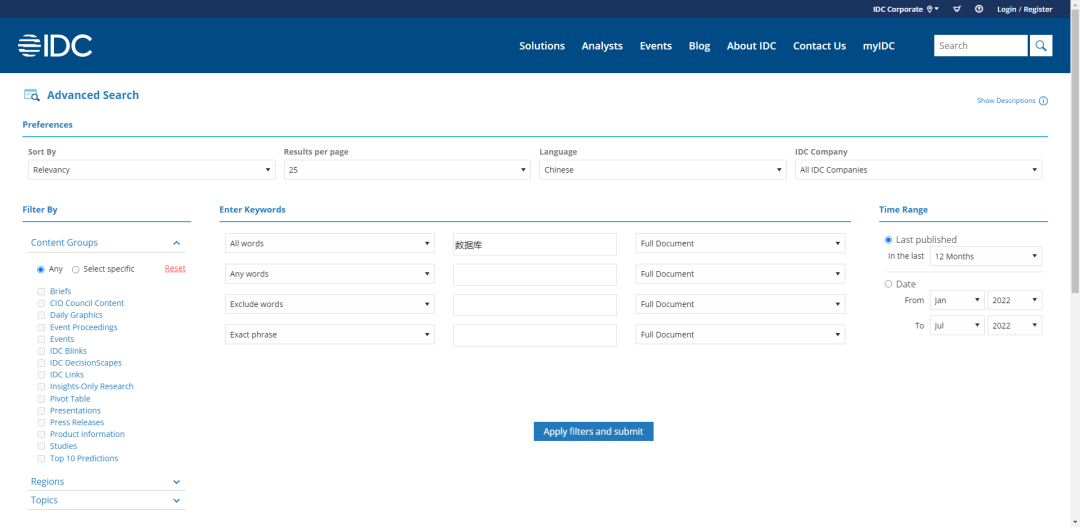The height and width of the screenshot is (527, 1080).
Task: Check the Briefs checkbox
Action: [x=42, y=291]
